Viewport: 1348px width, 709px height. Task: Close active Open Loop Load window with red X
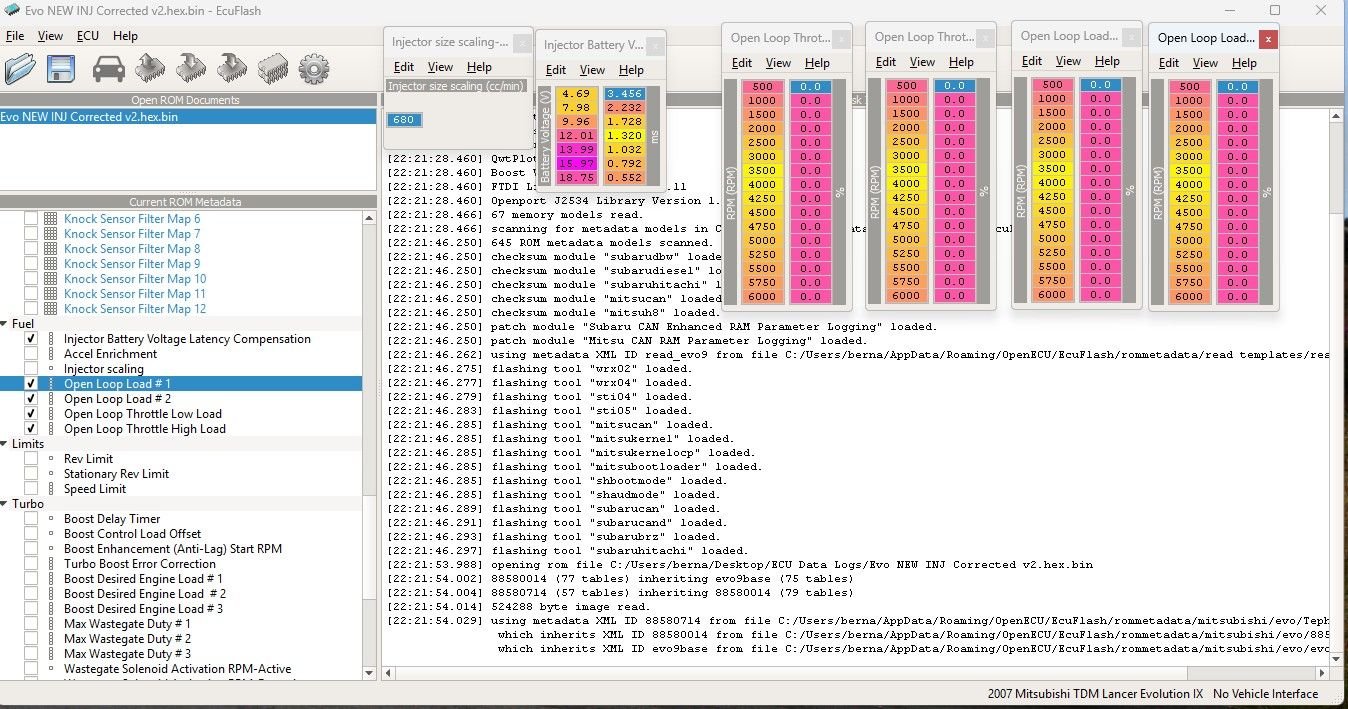coord(1268,39)
